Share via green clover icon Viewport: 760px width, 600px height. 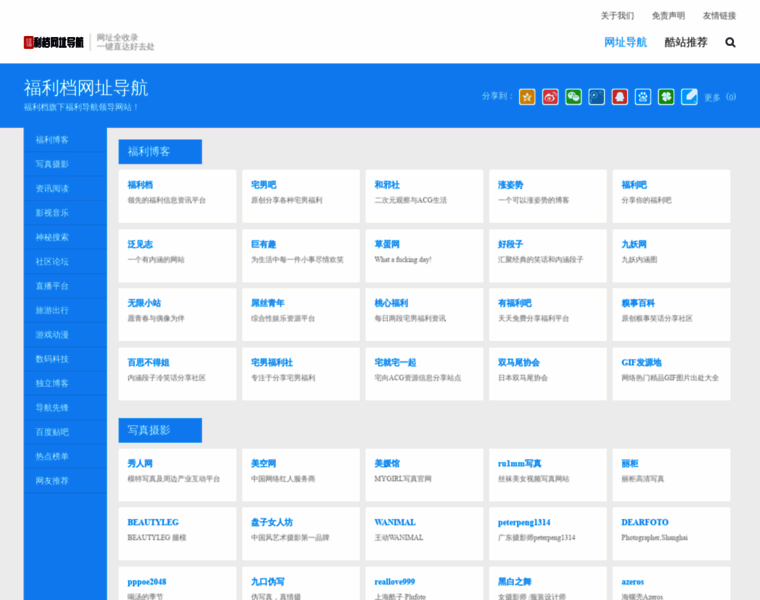tap(666, 97)
